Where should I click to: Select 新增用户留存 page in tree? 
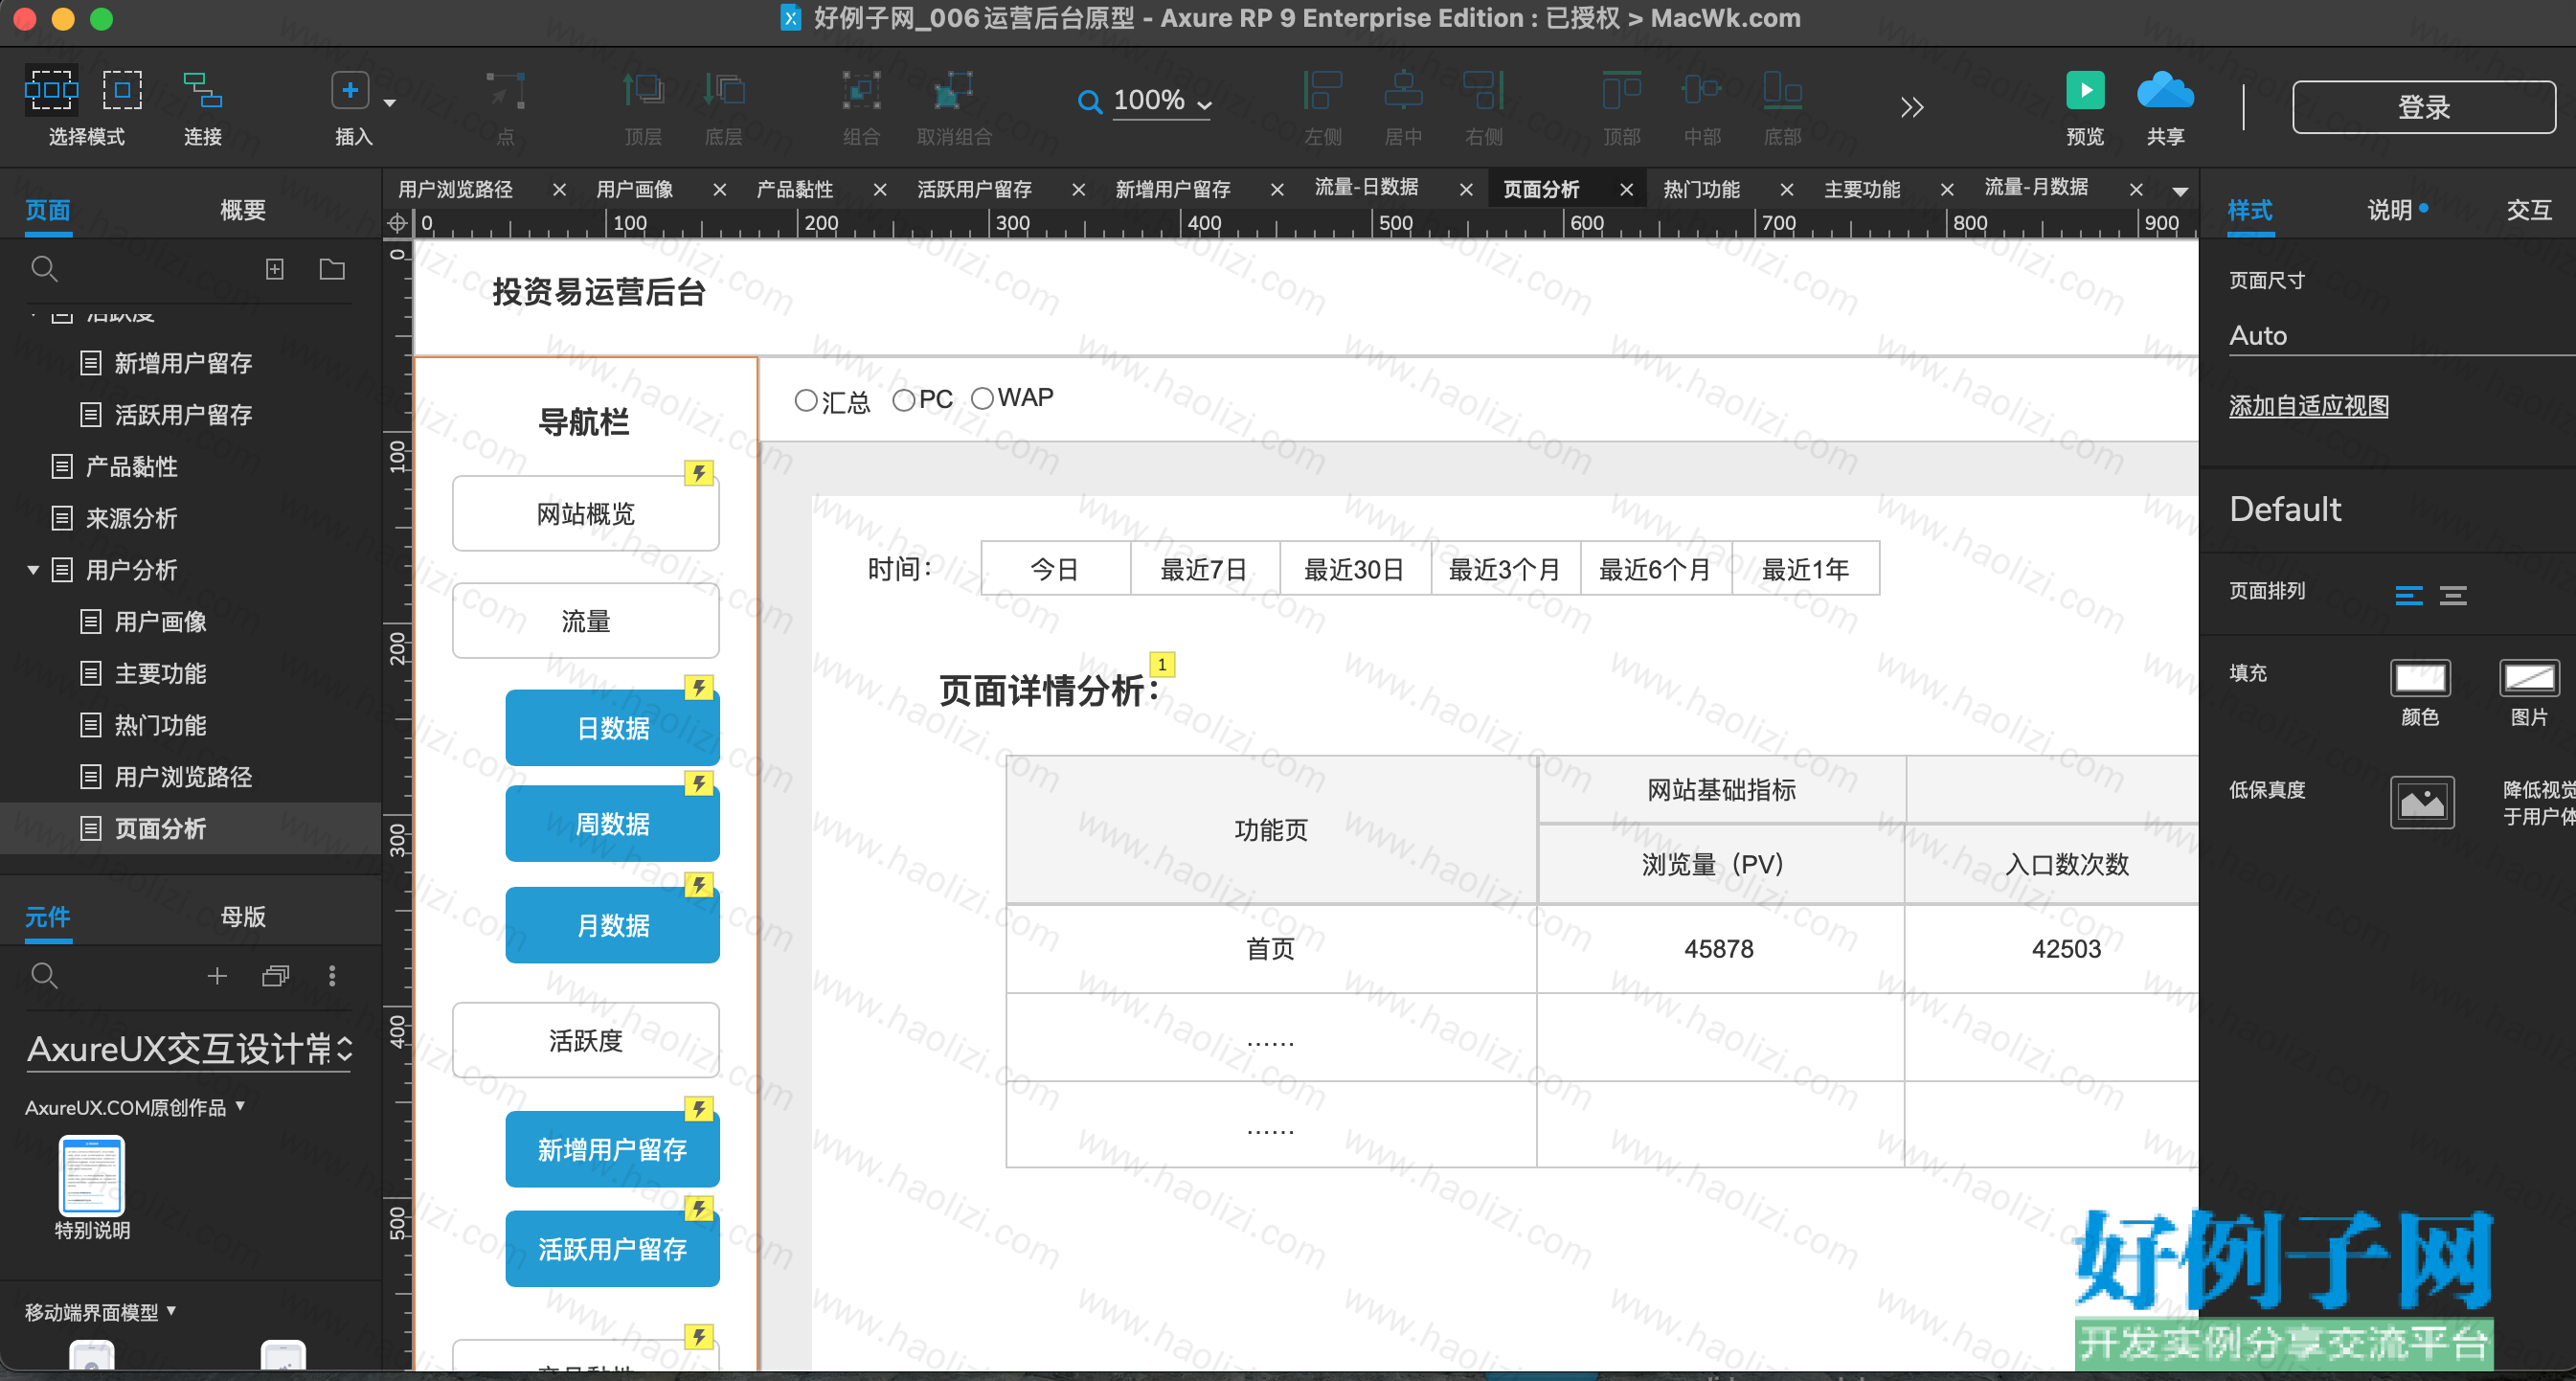(x=183, y=363)
